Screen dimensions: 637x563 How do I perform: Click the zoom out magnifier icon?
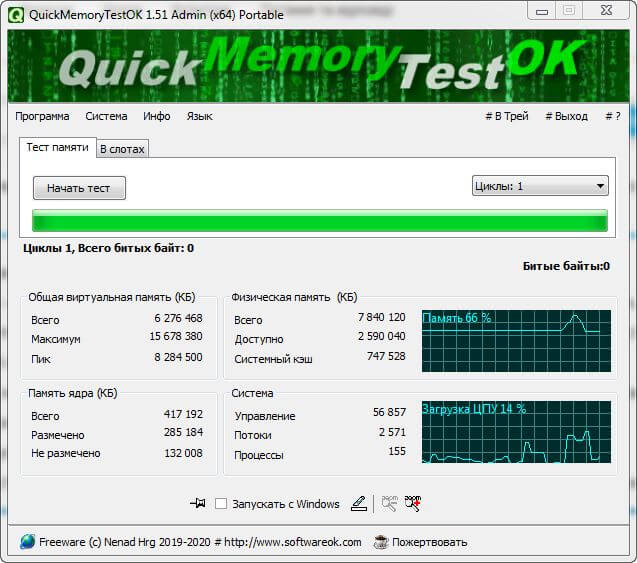pos(389,504)
